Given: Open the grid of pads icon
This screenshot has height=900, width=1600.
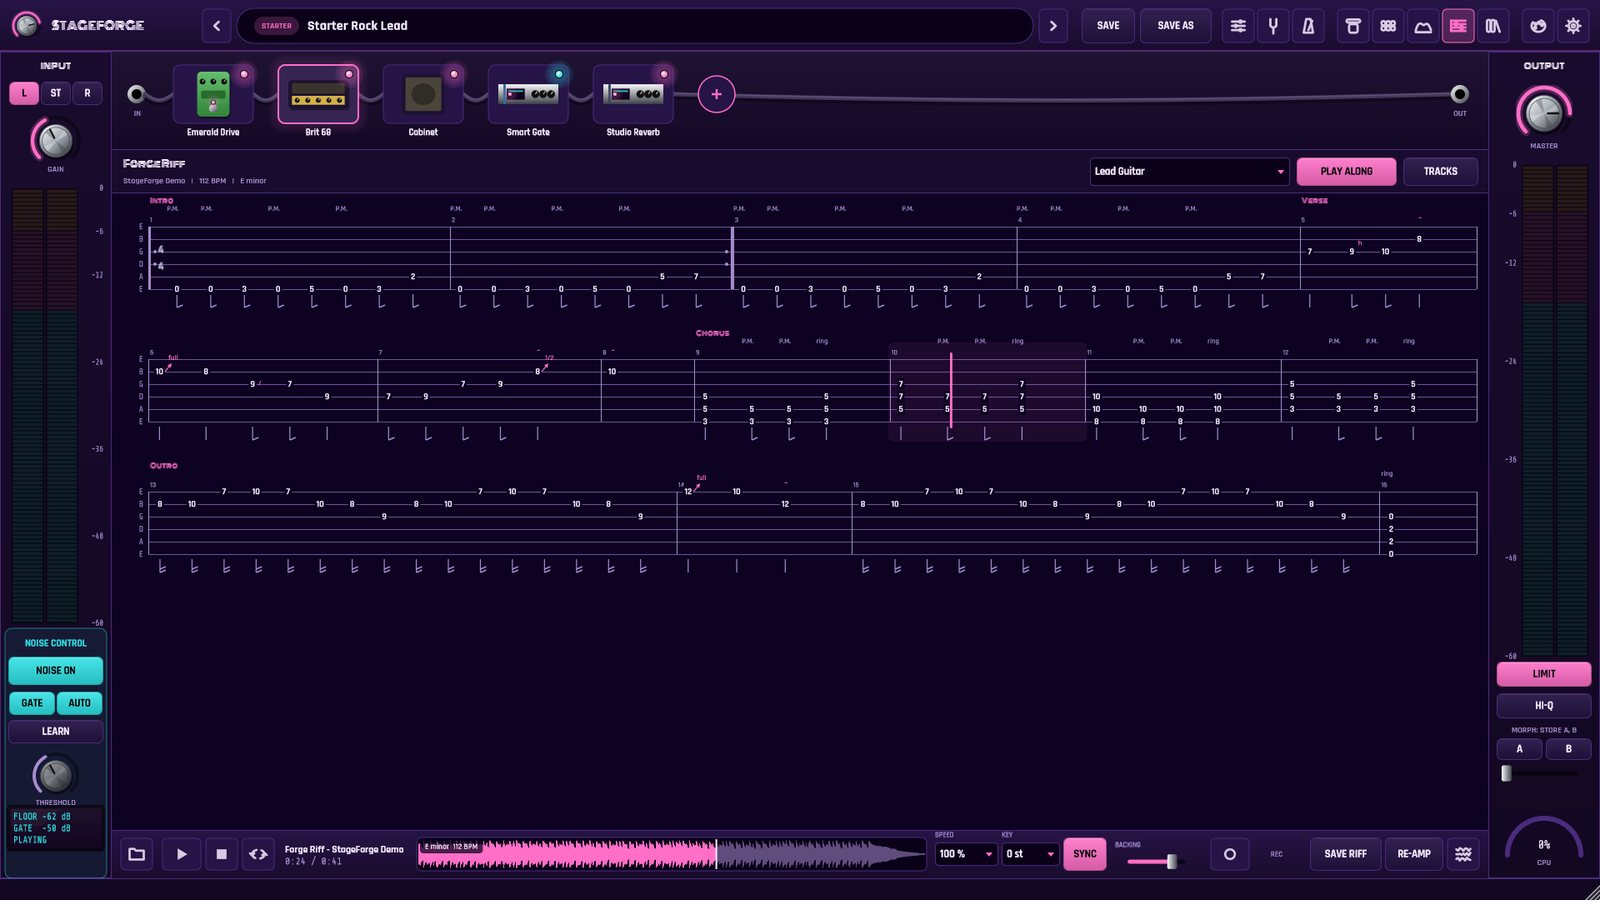Looking at the screenshot, I should pos(1388,26).
